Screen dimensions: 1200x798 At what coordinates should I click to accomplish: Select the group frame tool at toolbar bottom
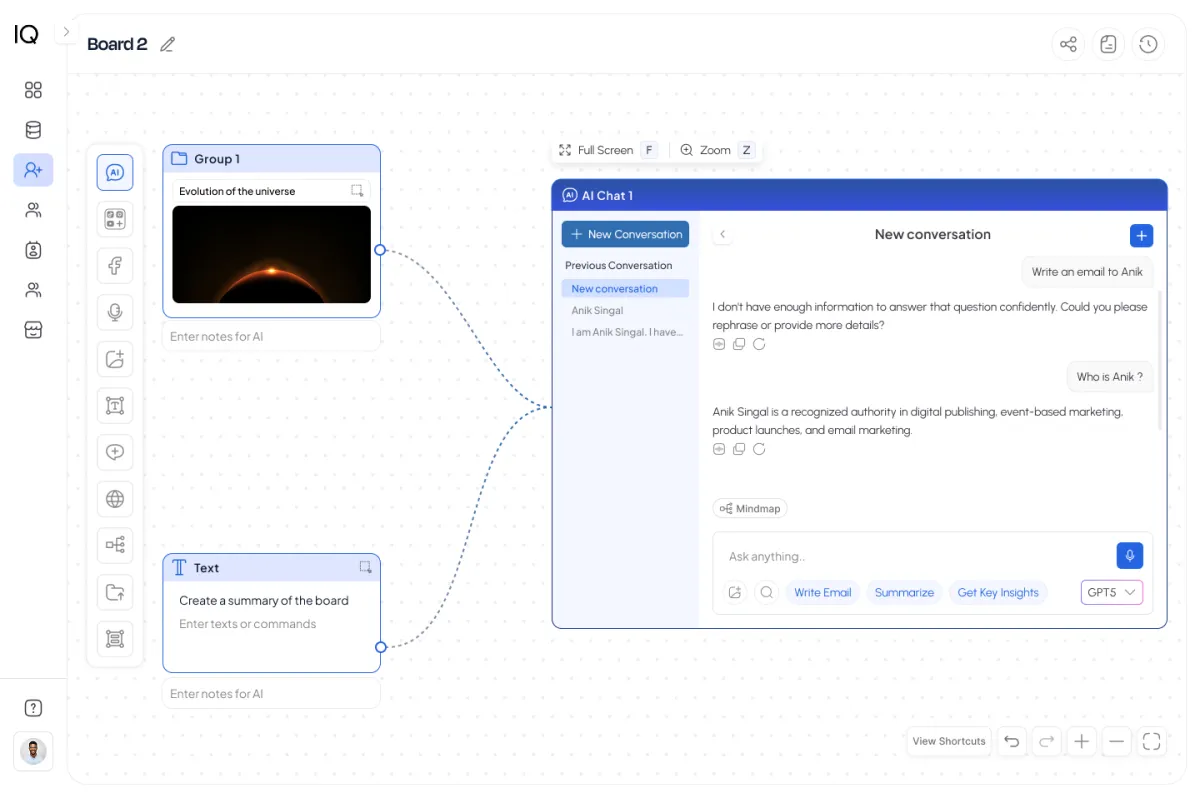tap(115, 638)
